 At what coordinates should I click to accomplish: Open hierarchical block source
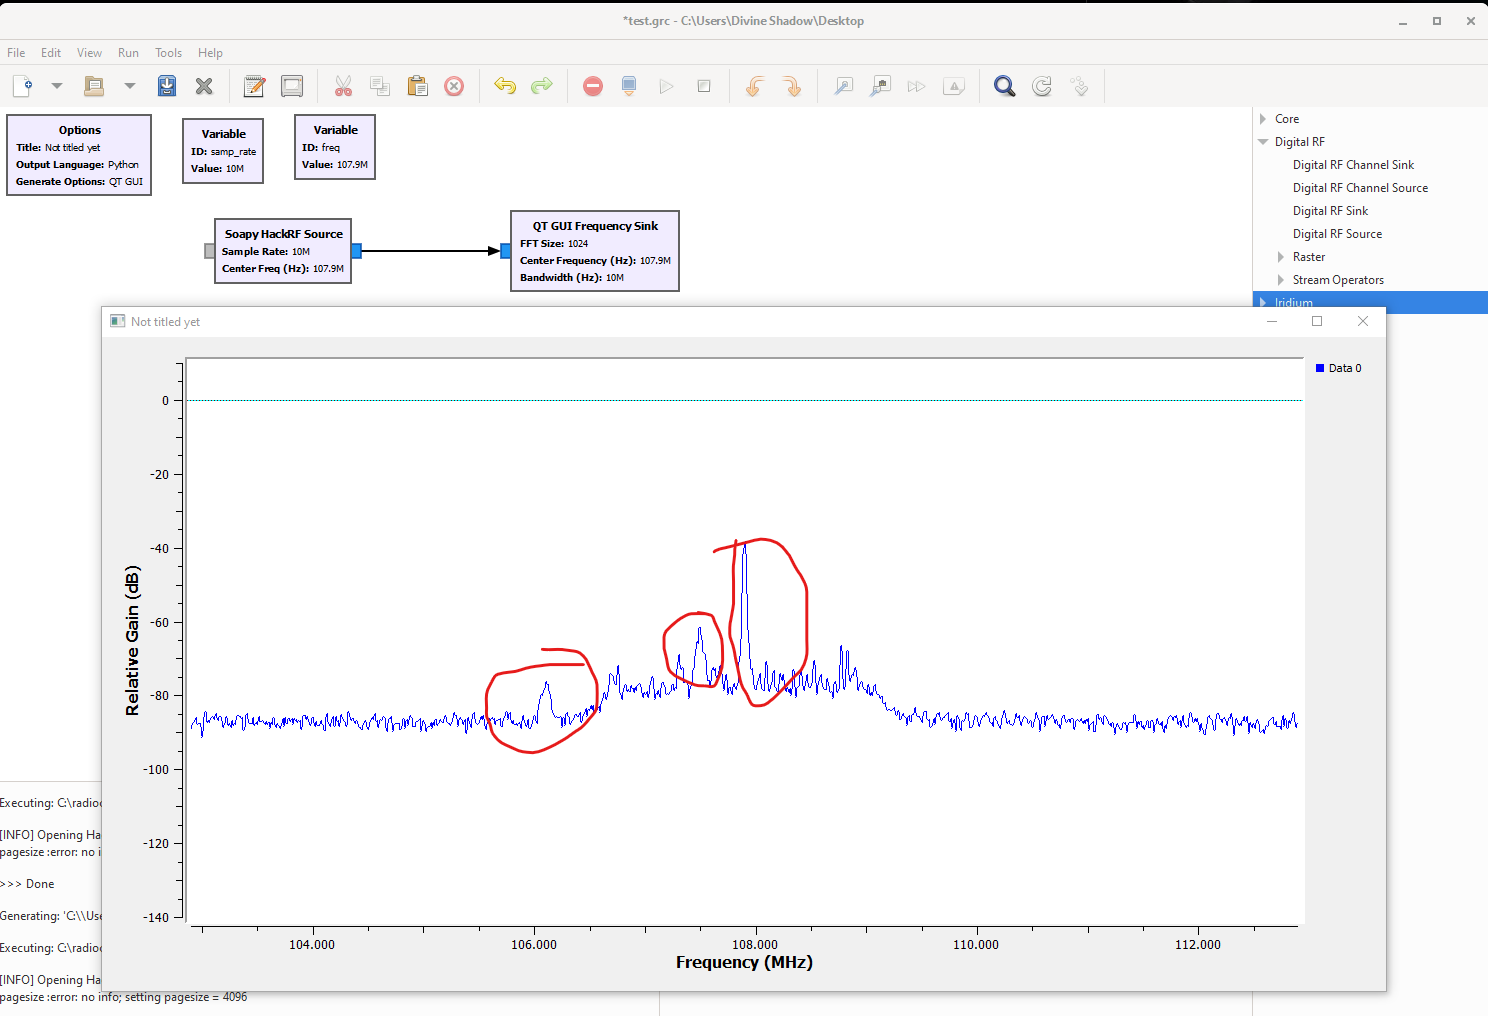pyautogui.click(x=1079, y=86)
